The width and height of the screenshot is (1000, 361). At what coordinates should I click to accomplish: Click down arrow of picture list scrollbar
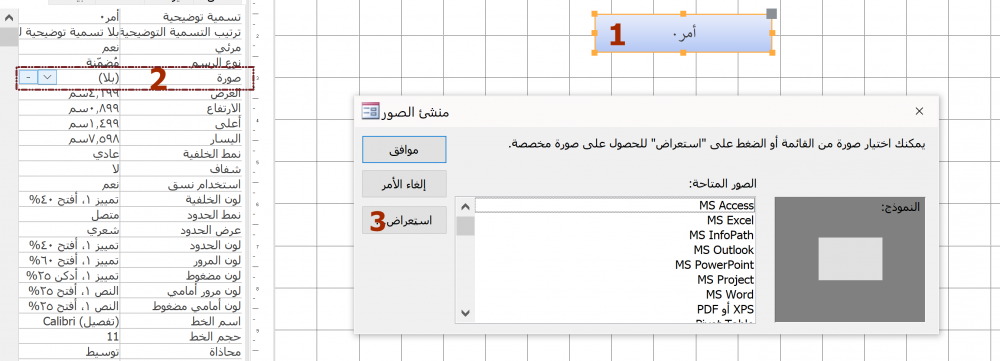tap(465, 313)
